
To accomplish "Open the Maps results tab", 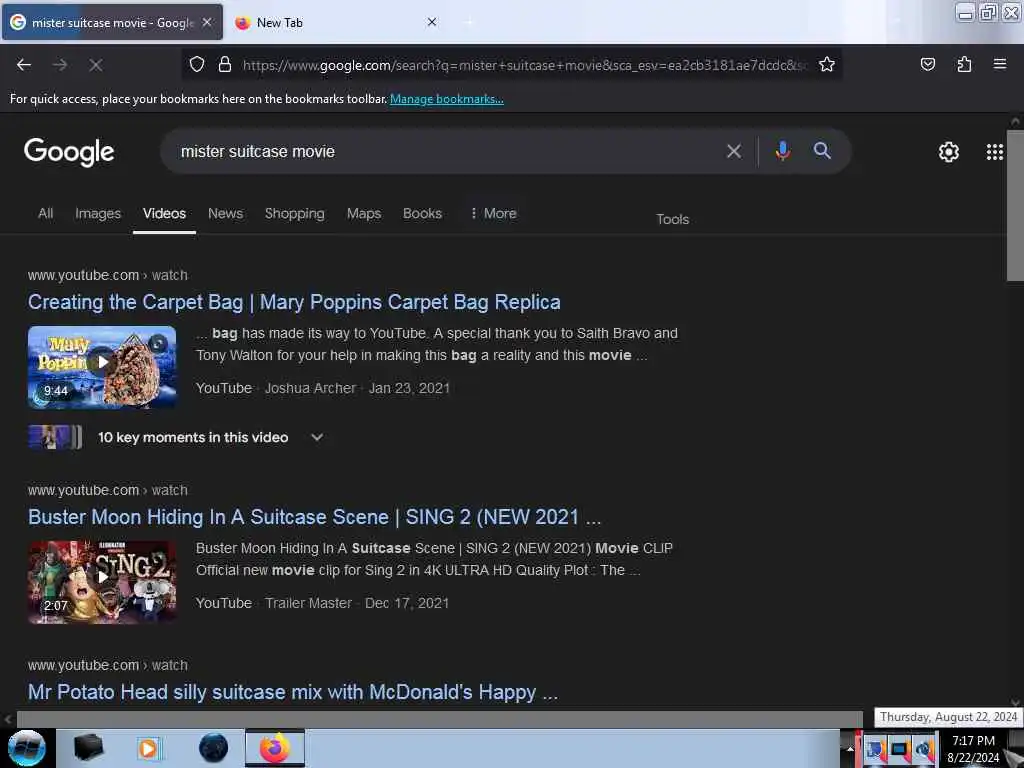I will click(364, 214).
